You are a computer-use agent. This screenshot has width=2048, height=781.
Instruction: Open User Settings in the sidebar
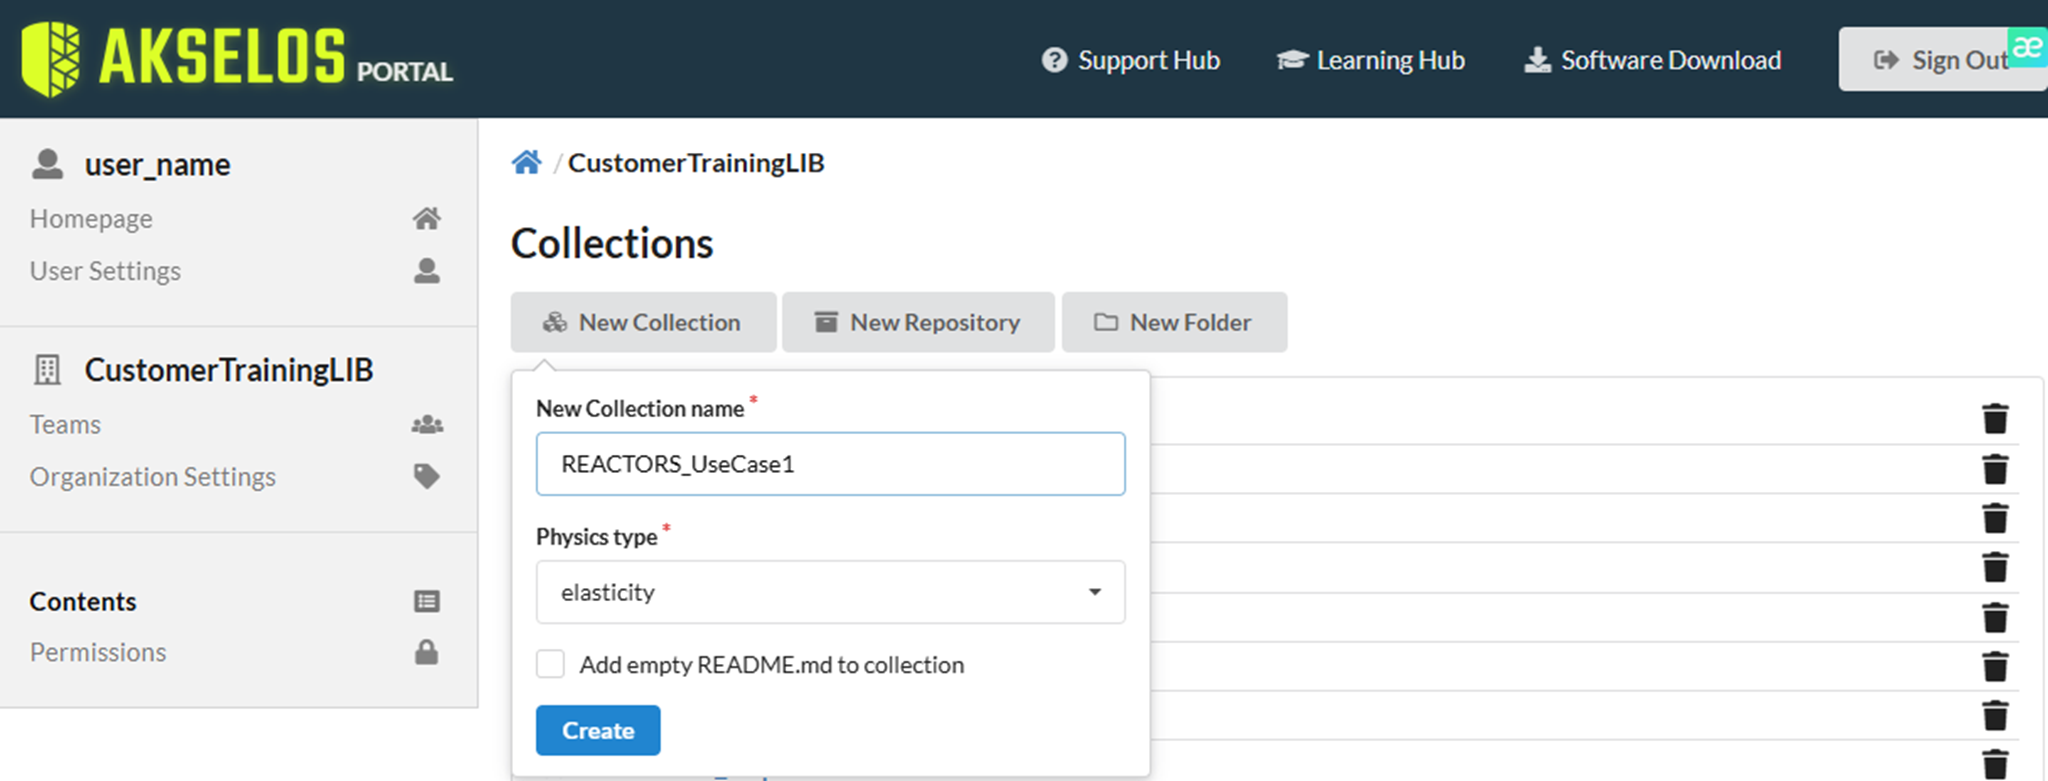(x=105, y=271)
